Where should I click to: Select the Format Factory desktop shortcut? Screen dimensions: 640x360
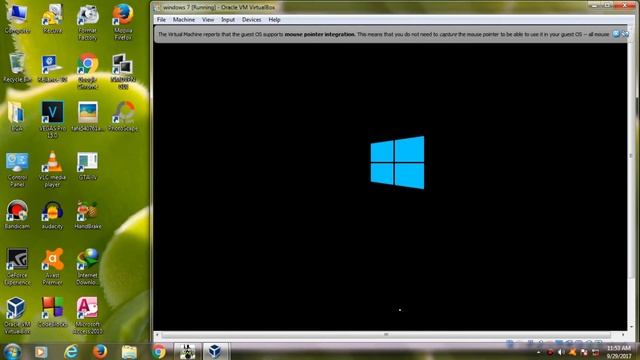[x=88, y=22]
